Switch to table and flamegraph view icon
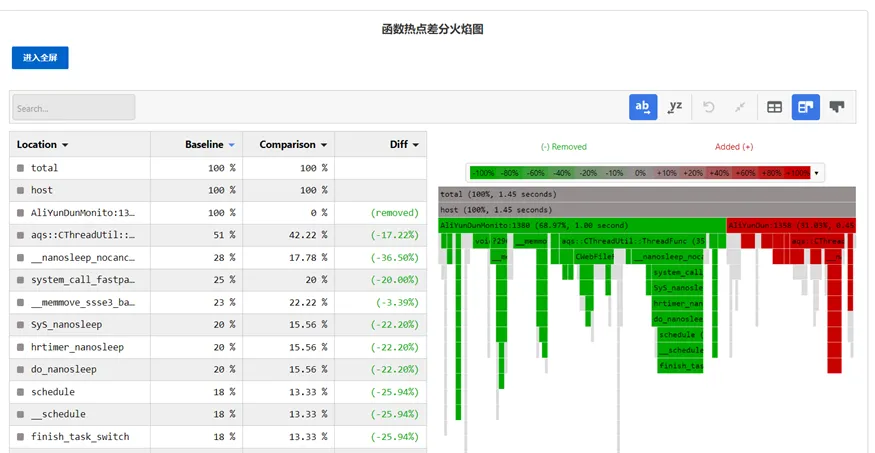Screen dimensions: 875x453 pos(806,107)
